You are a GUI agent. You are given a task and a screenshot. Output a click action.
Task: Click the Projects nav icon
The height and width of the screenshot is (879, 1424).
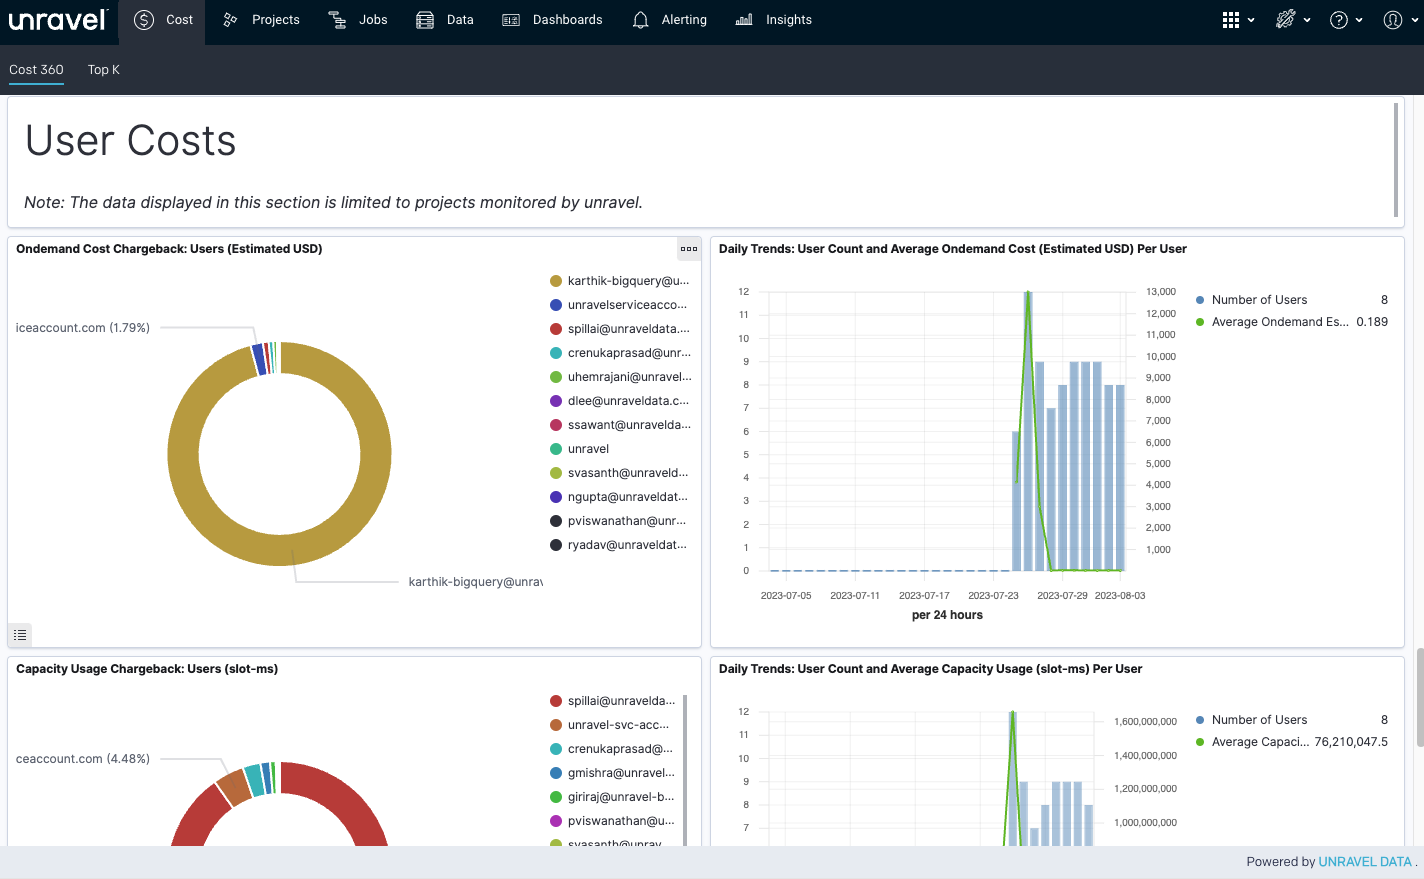pyautogui.click(x=230, y=20)
